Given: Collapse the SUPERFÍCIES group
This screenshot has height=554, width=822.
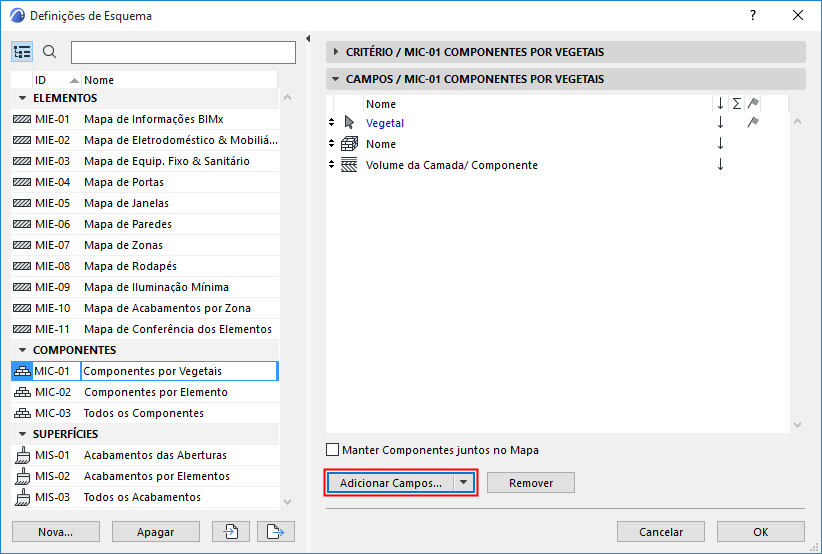Looking at the screenshot, I should click(22, 433).
